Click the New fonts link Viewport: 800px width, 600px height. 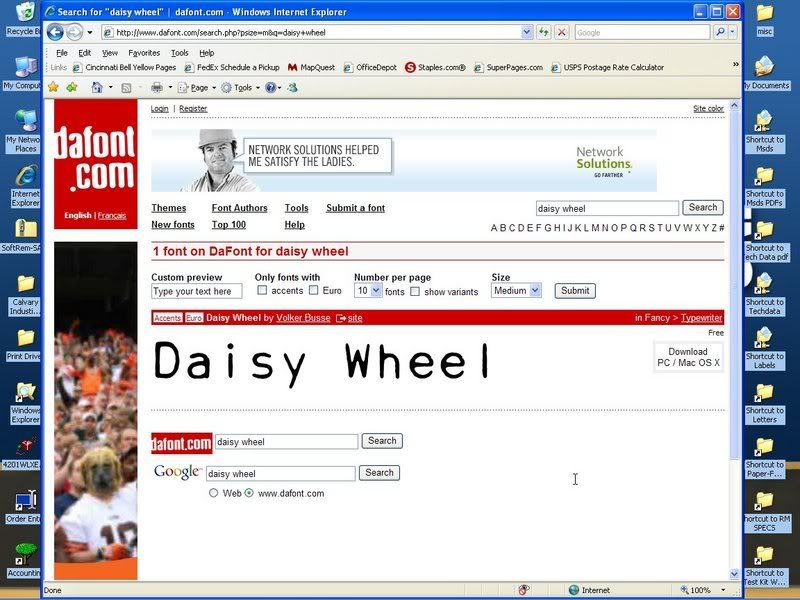click(x=173, y=224)
